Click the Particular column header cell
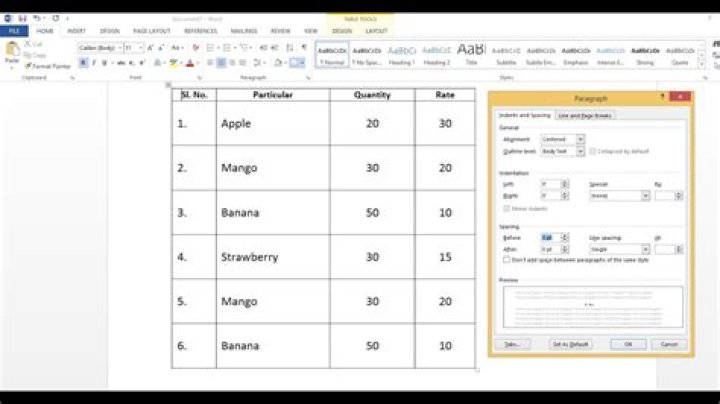The image size is (720, 404). coord(273,95)
